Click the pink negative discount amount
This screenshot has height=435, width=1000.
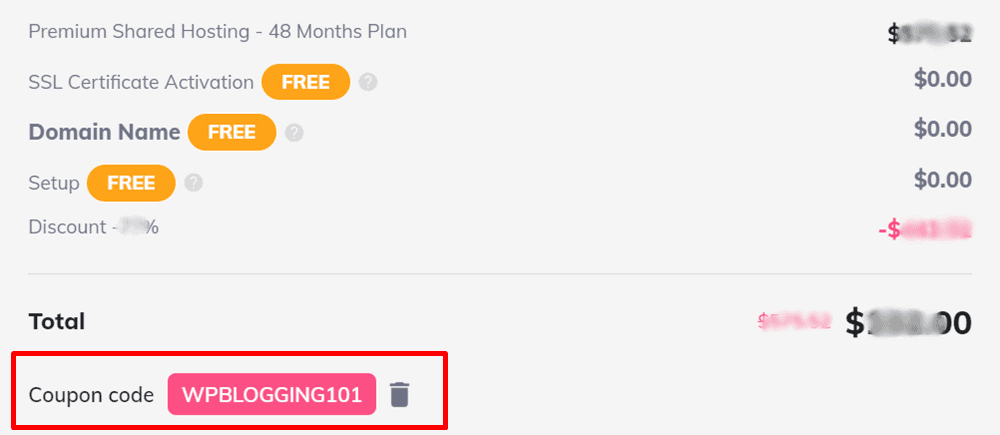925,230
